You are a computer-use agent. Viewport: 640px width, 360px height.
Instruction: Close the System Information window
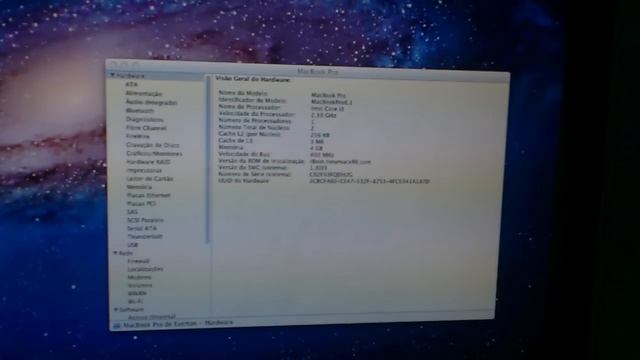coord(114,63)
